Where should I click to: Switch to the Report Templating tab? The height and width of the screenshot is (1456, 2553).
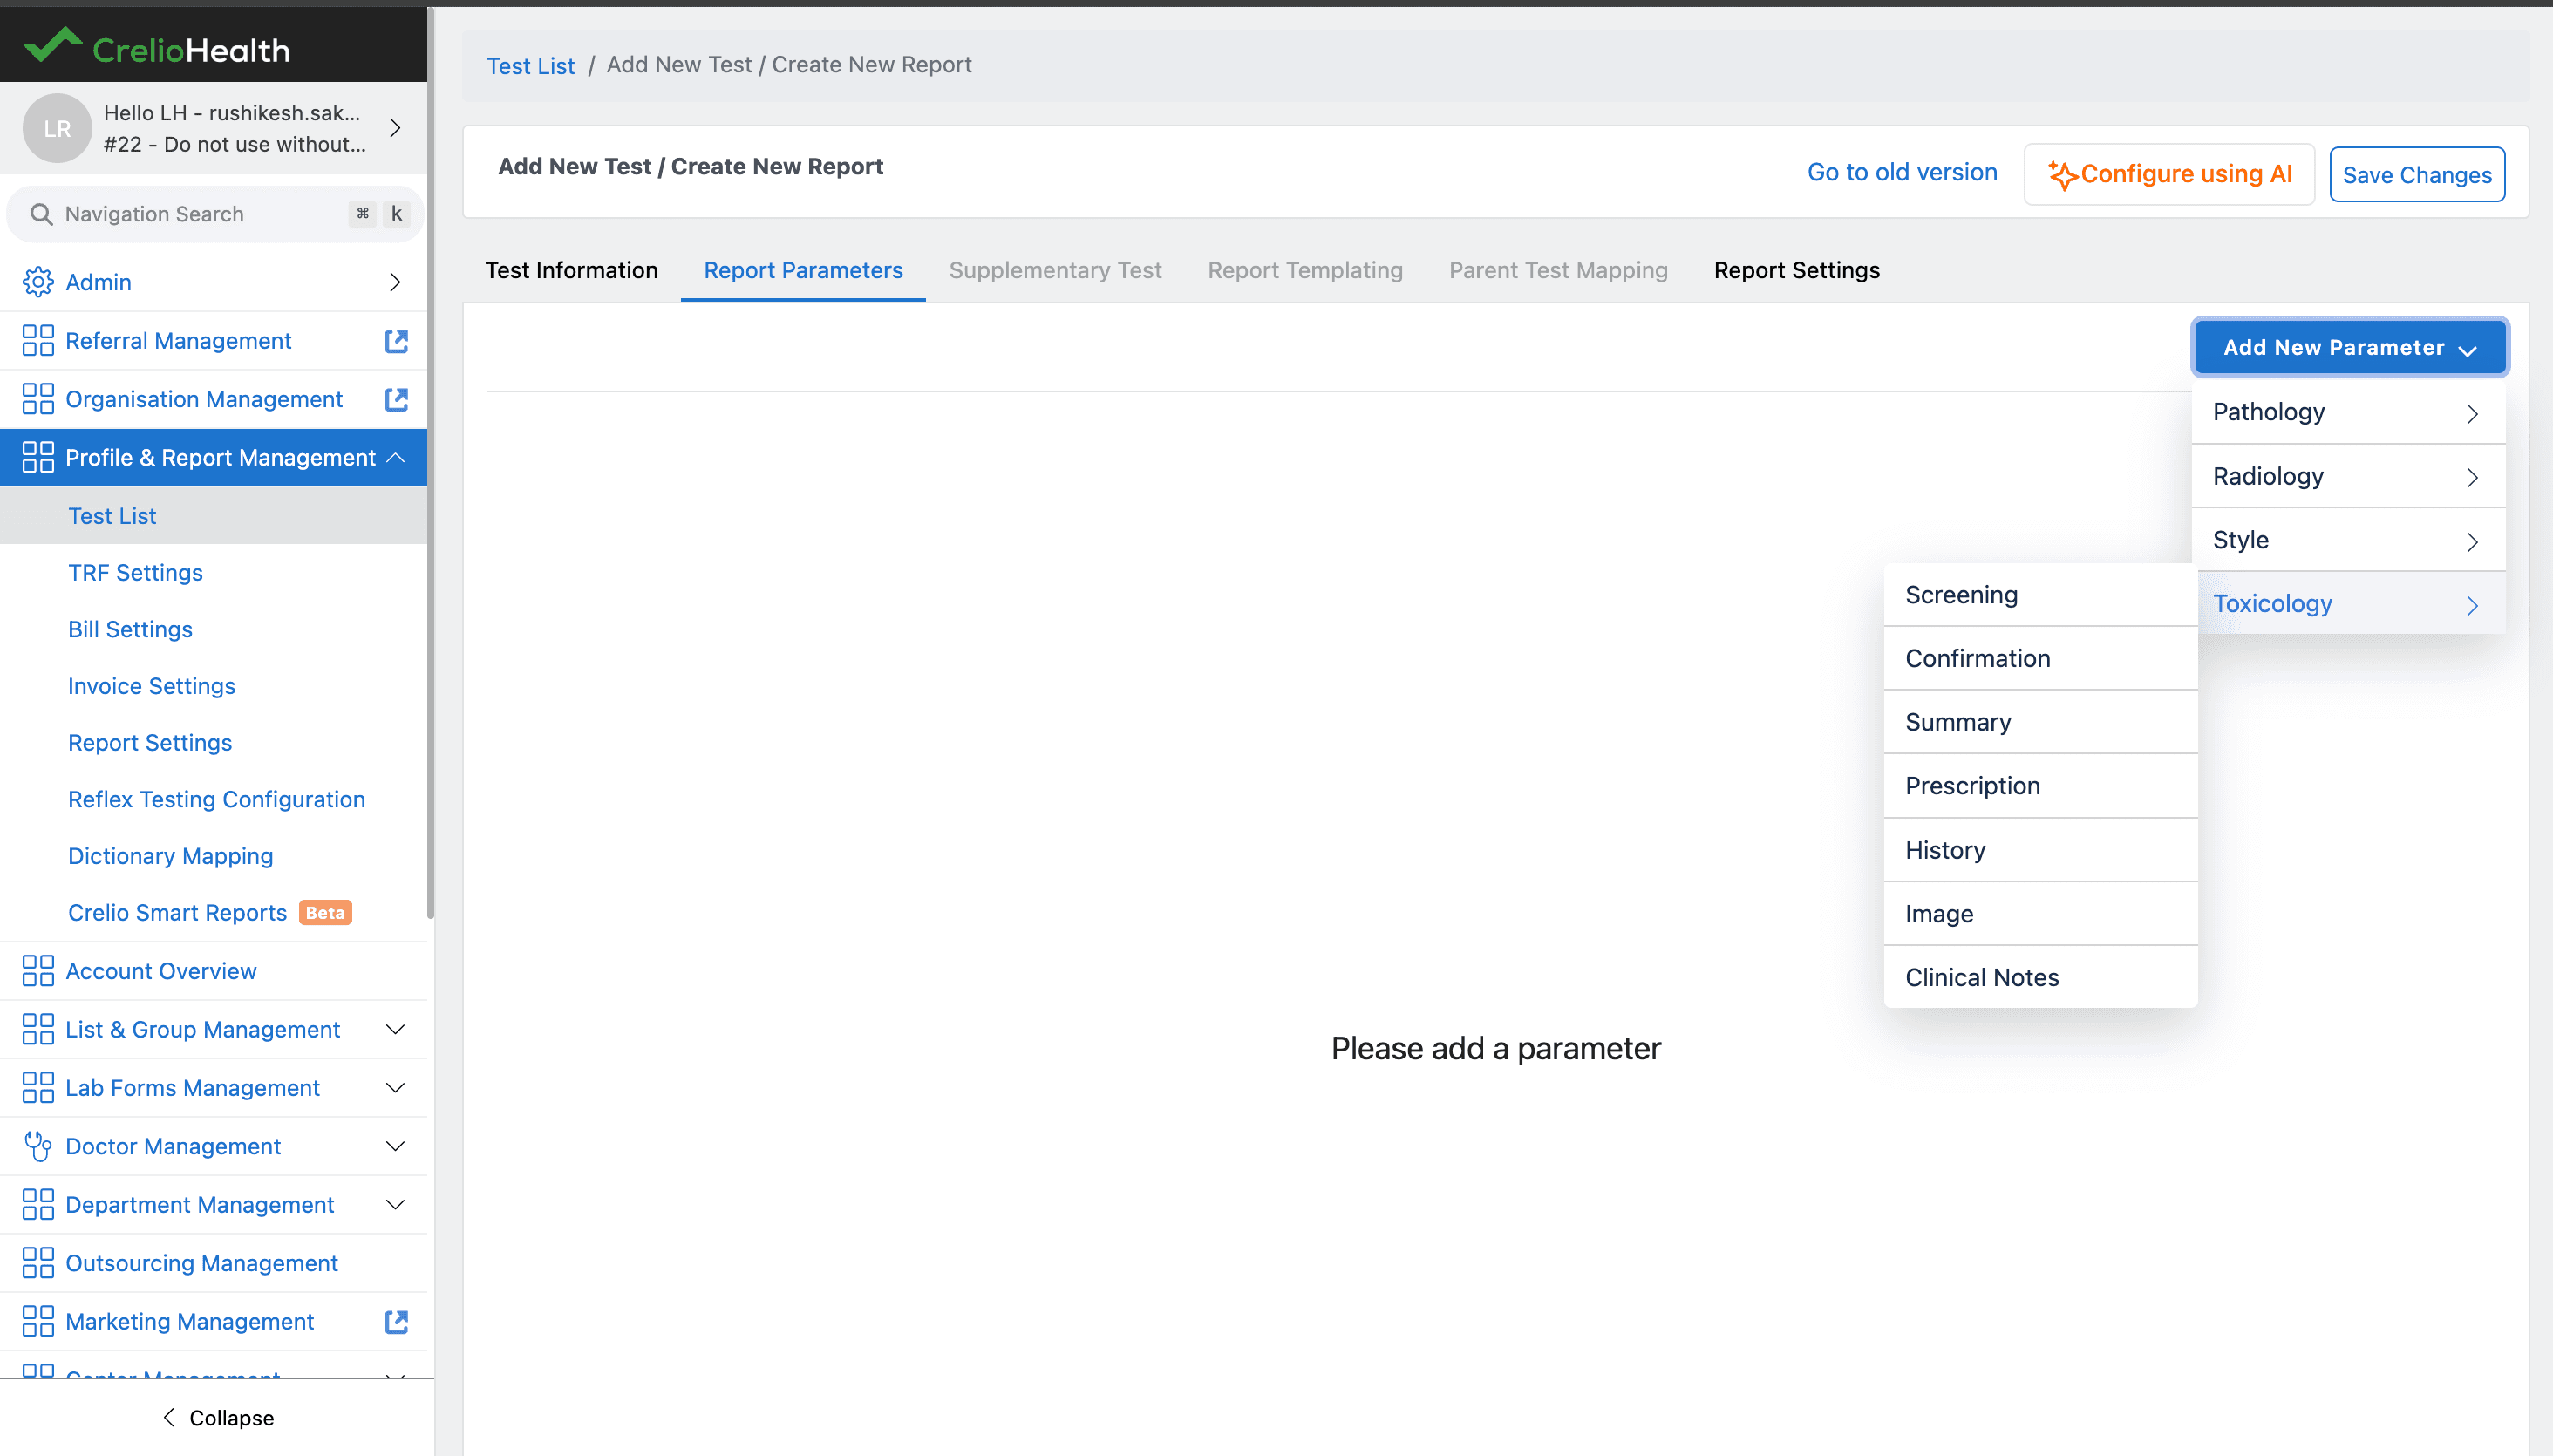(1305, 270)
